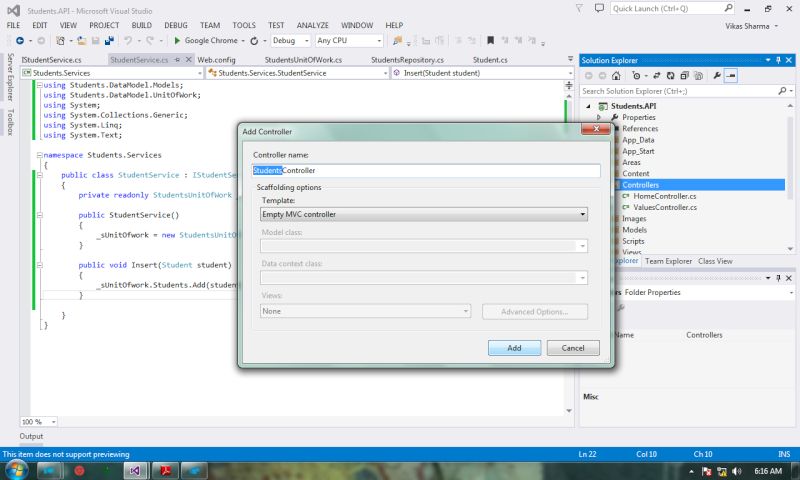
Task: Click the Vikas Sharma account name
Action: (x=747, y=26)
